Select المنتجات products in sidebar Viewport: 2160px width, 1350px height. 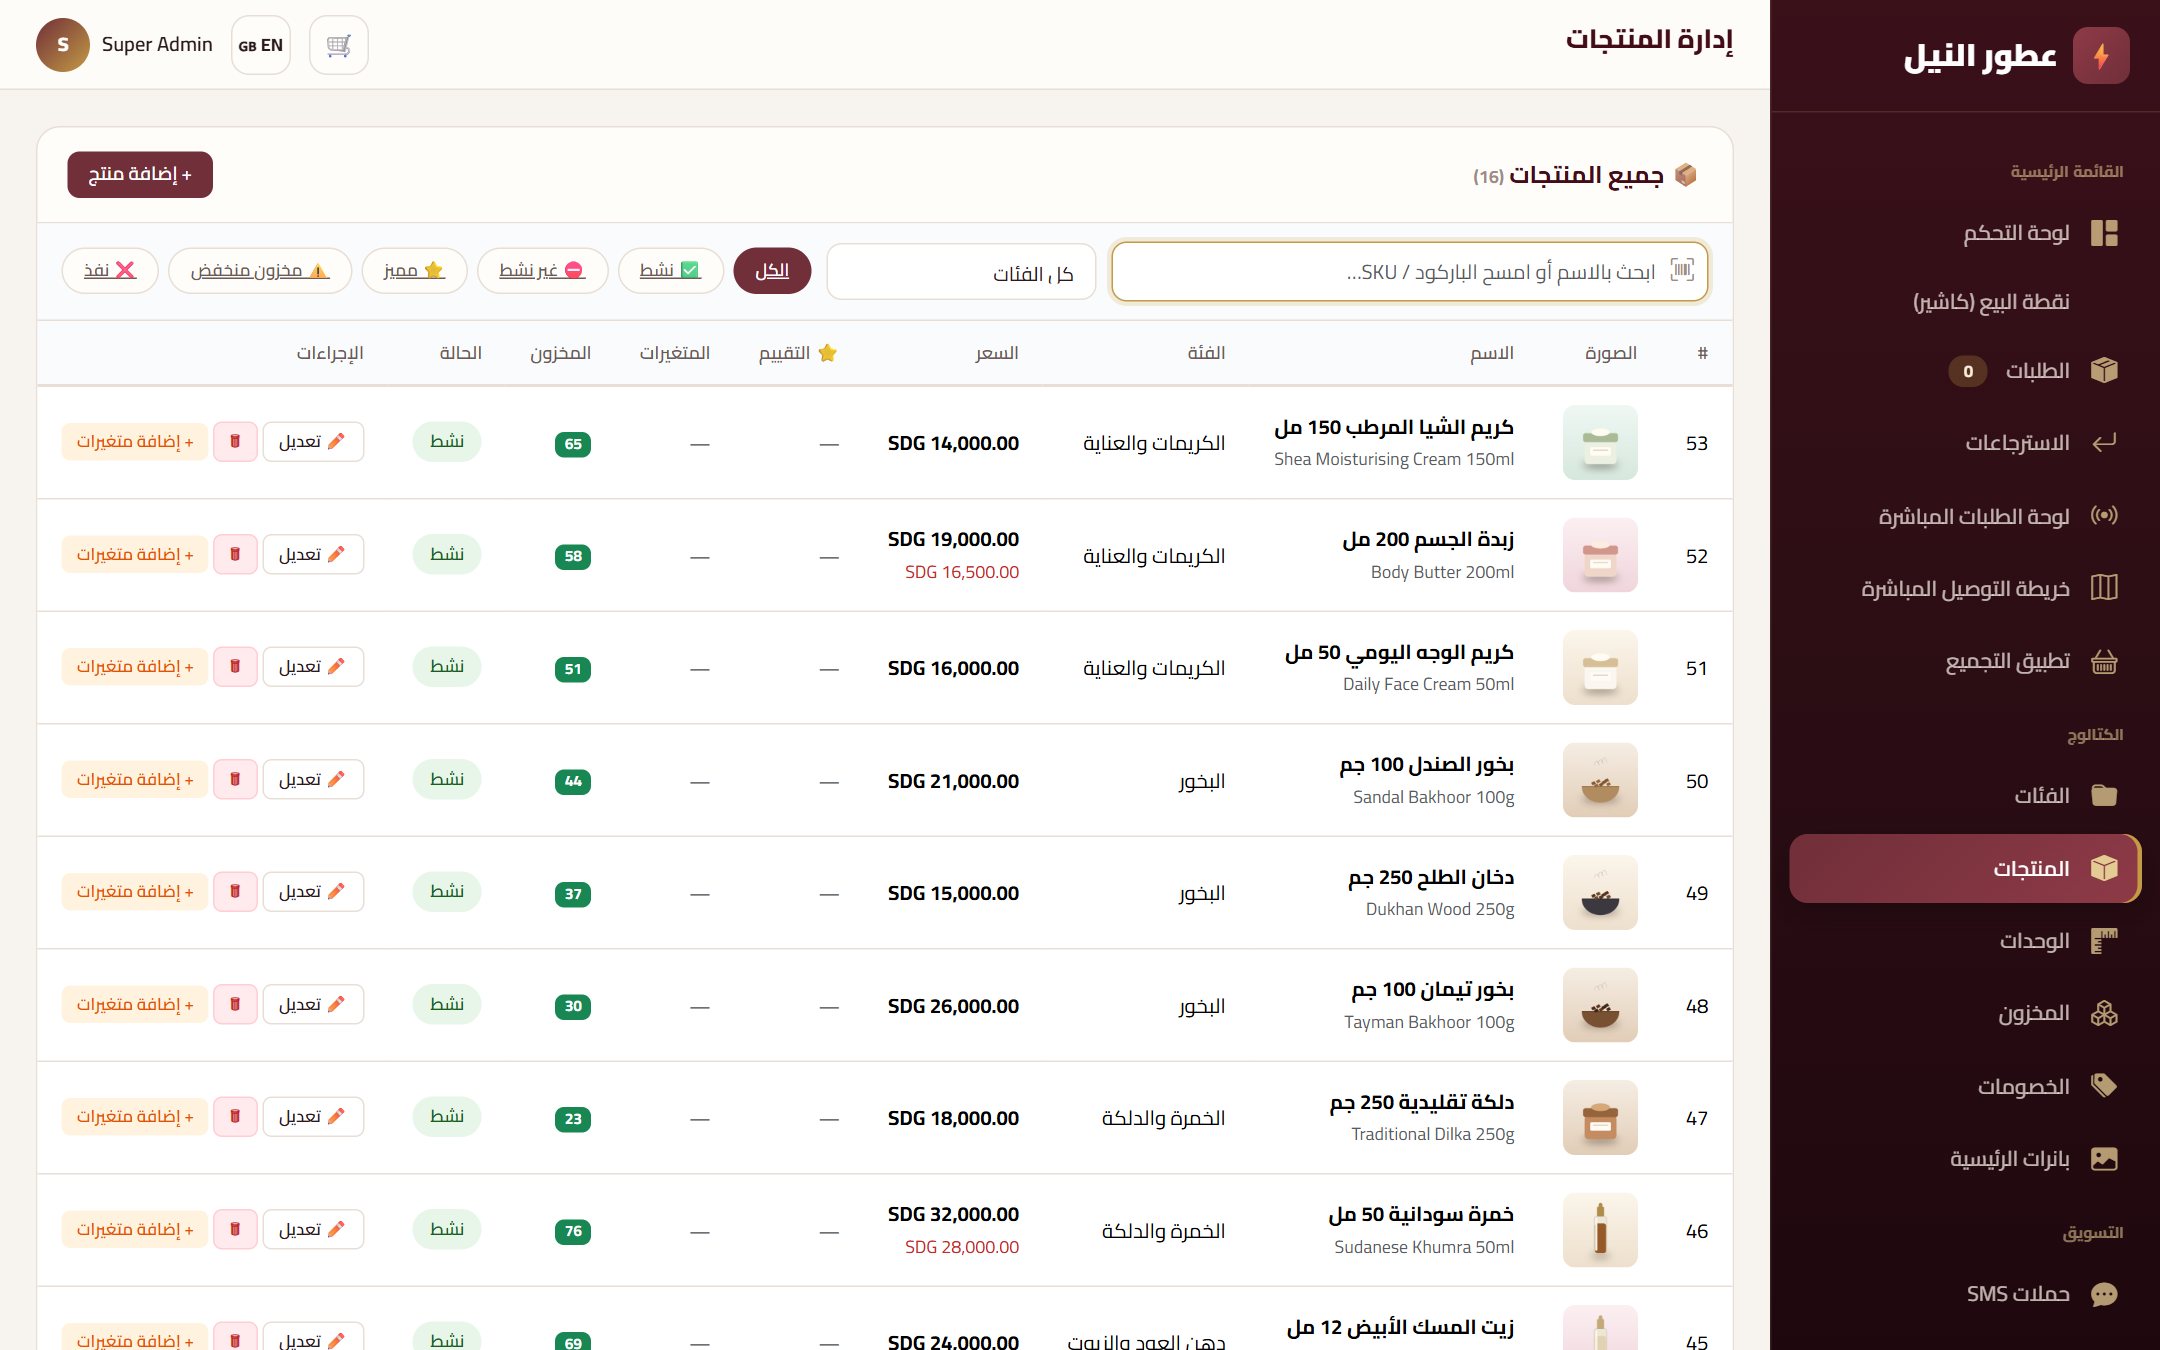[x=1964, y=869]
